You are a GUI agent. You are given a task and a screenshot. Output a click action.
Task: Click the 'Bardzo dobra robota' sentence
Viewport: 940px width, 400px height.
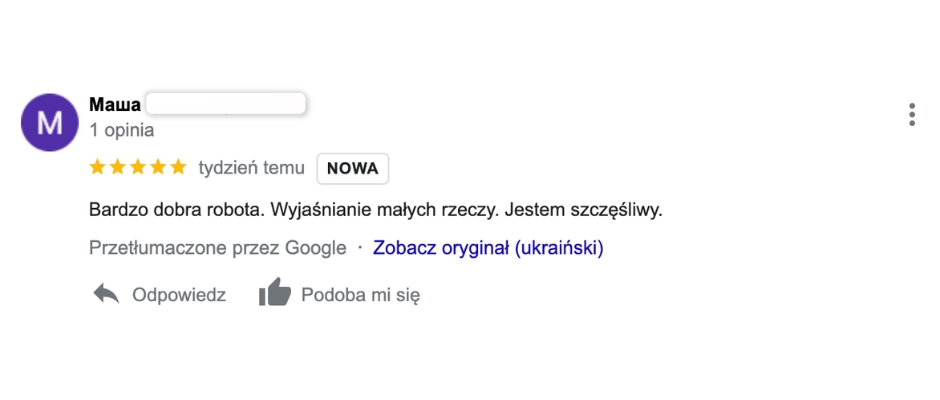(176, 210)
